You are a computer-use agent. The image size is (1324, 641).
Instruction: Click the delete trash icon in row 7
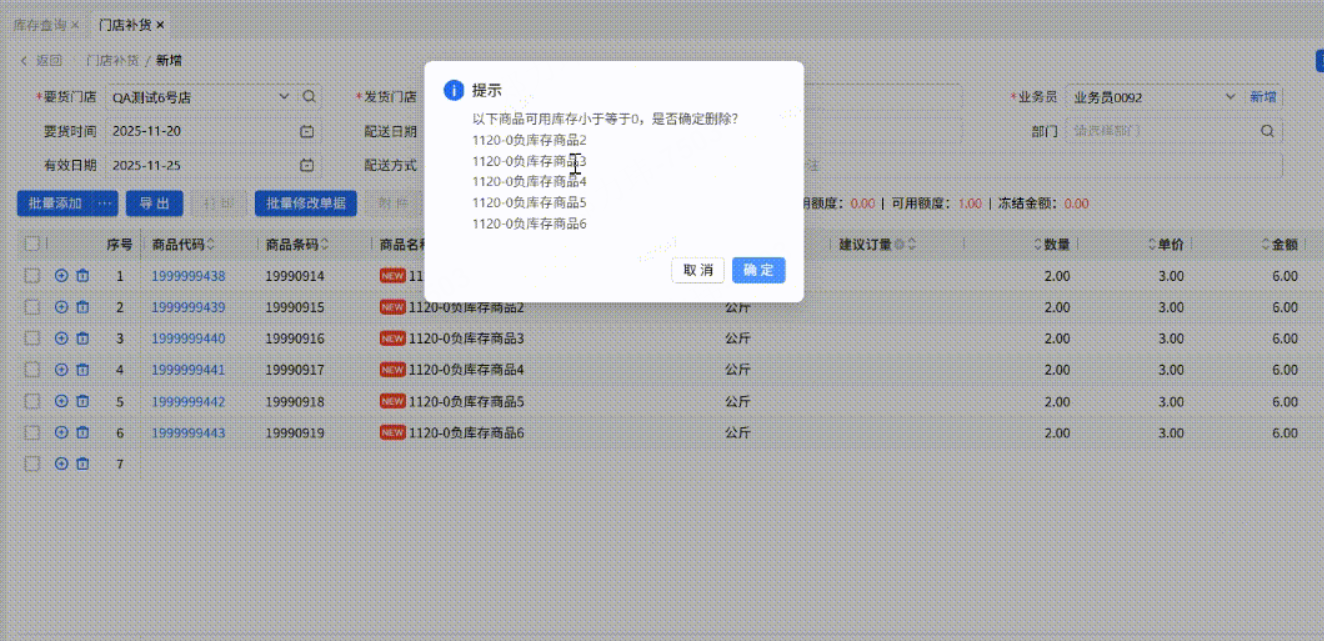[83, 464]
